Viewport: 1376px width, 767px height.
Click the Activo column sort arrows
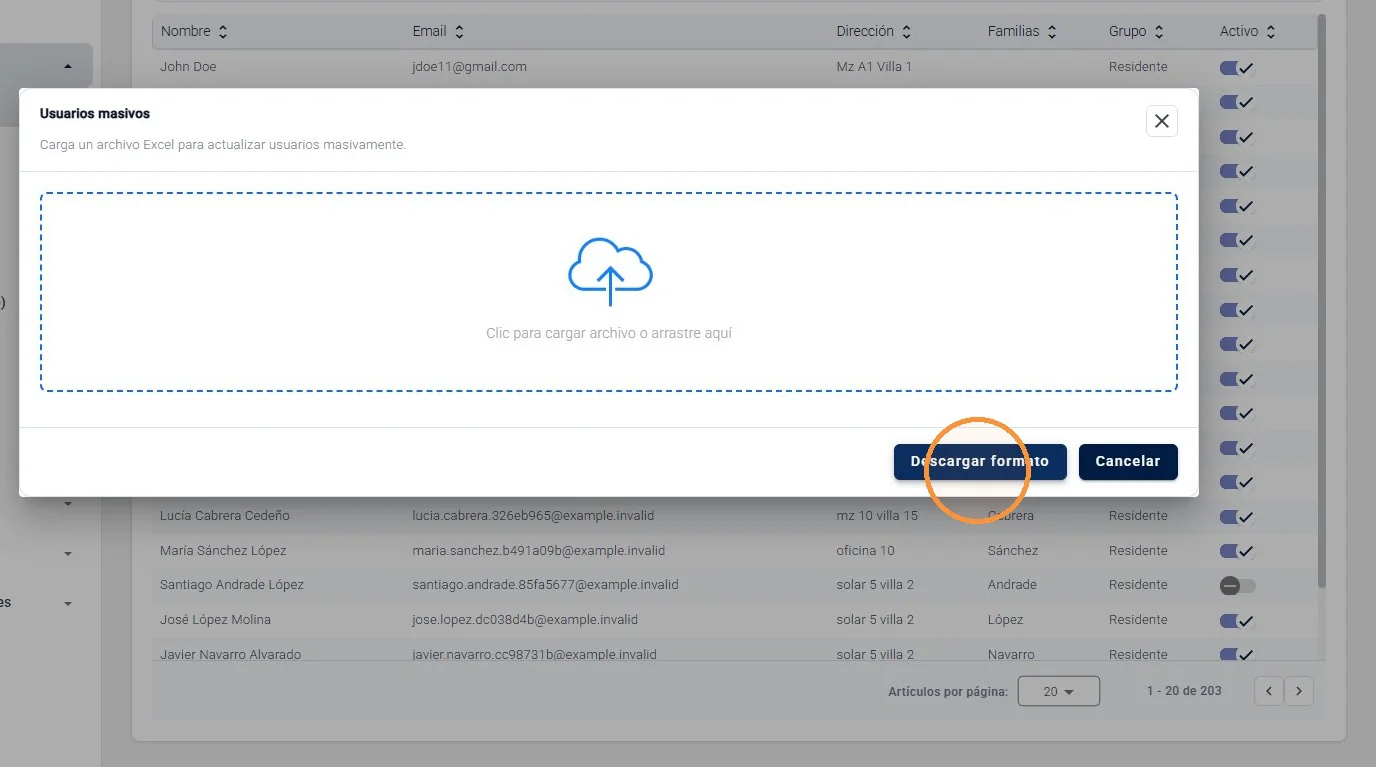[x=1271, y=32]
